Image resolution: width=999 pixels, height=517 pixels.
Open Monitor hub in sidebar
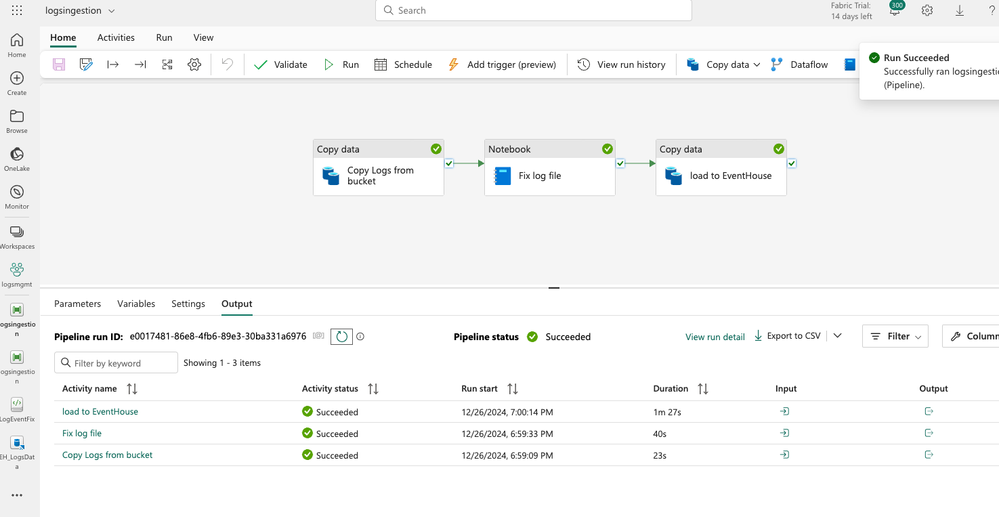17,196
